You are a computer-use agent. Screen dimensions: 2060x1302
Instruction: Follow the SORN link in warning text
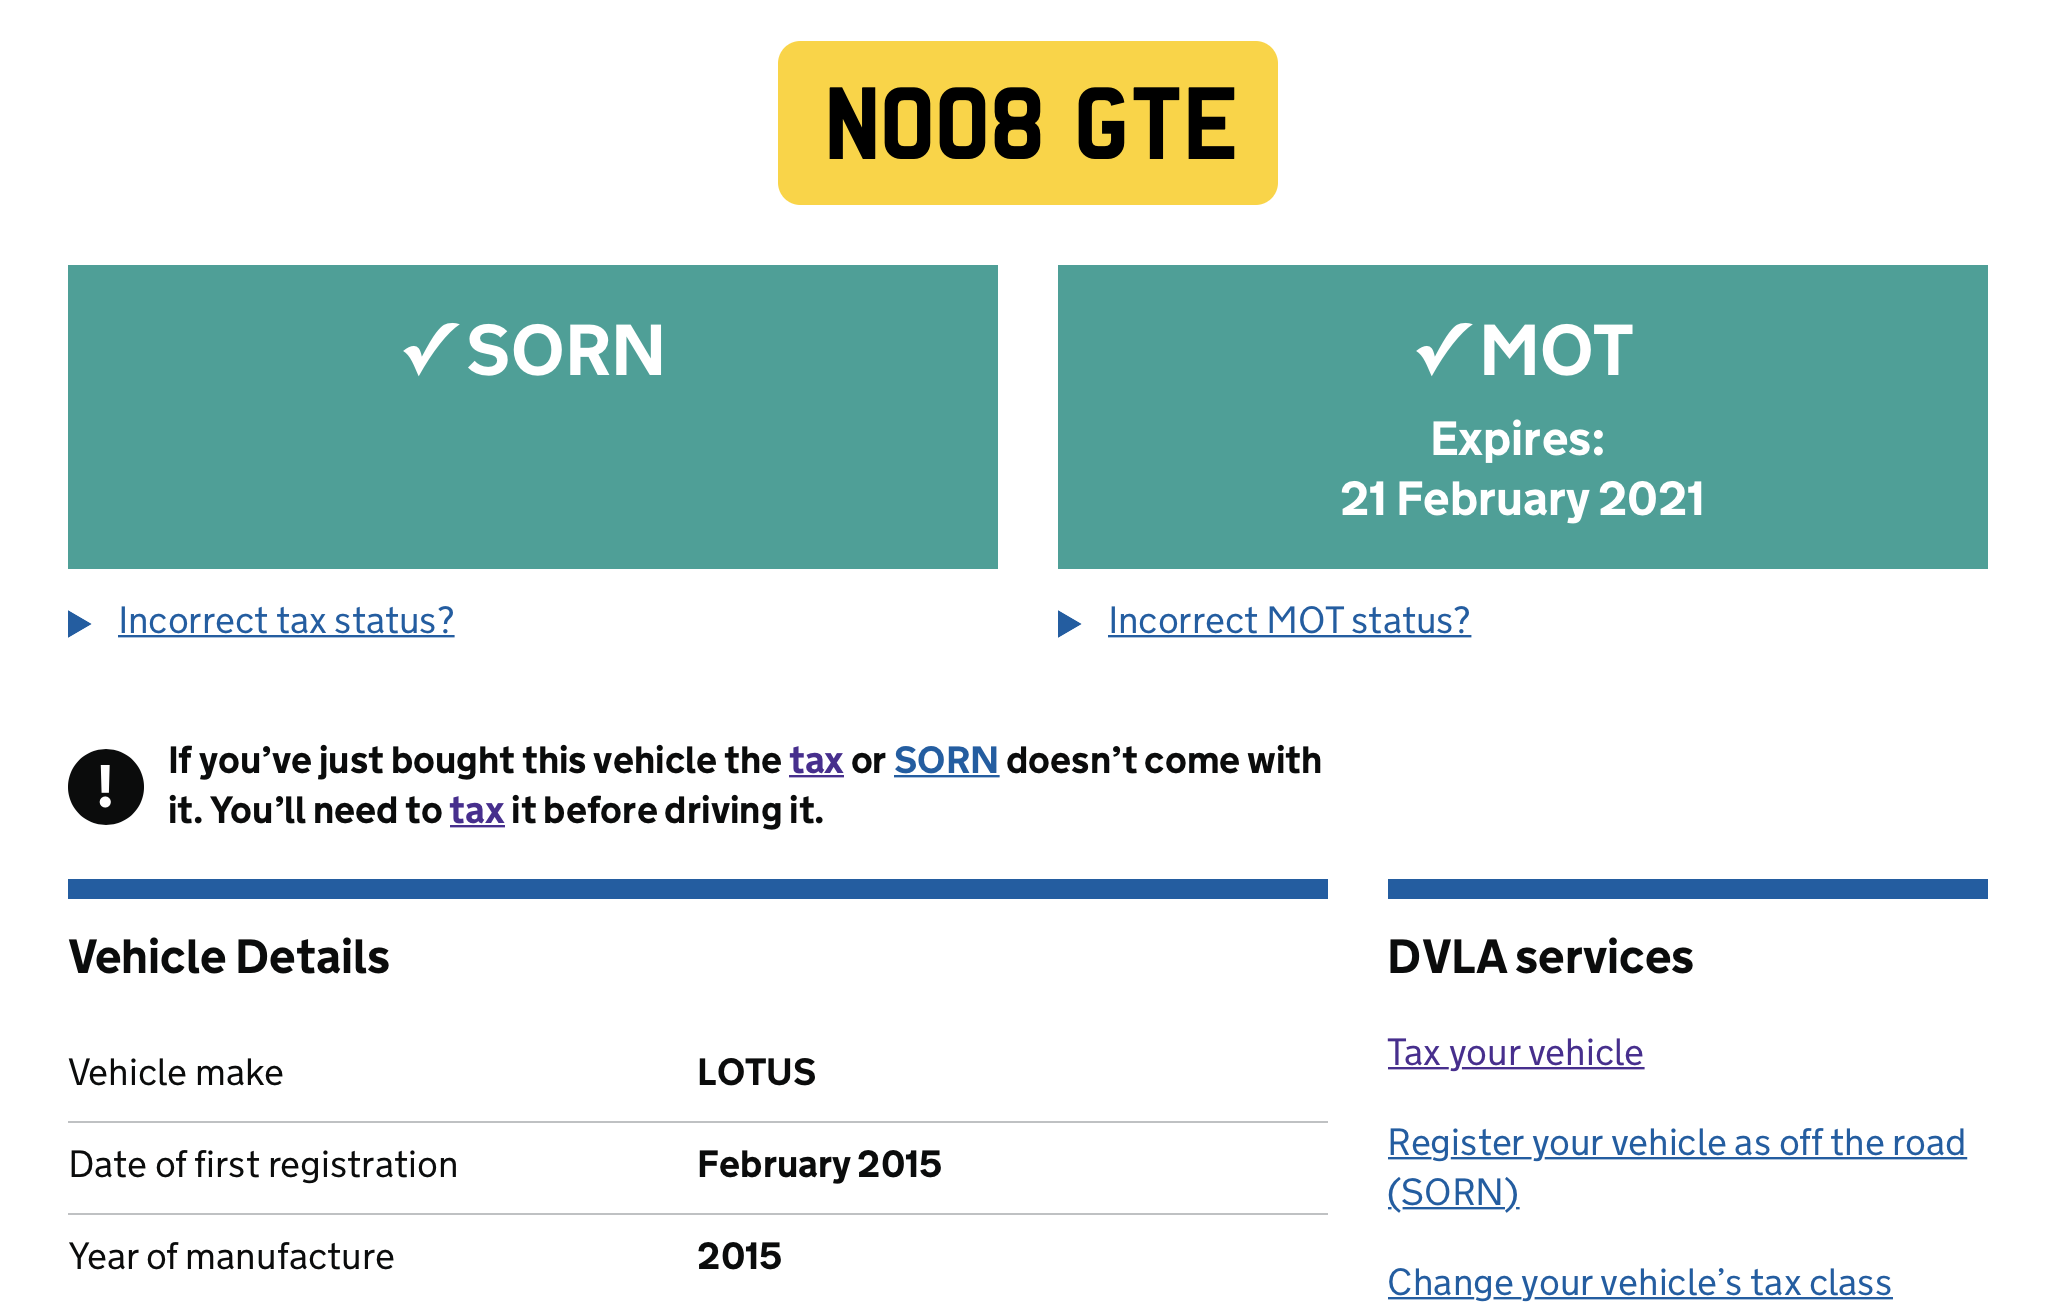[946, 761]
